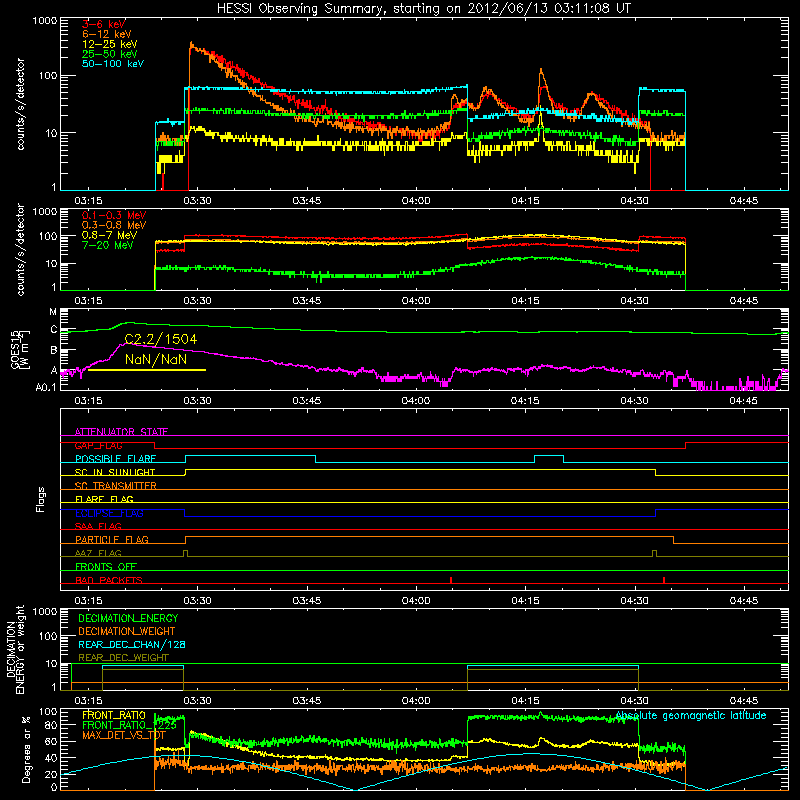The width and height of the screenshot is (800, 800).
Task: Select the NaN/NaN annotation in GOES panel
Action: pos(156,359)
